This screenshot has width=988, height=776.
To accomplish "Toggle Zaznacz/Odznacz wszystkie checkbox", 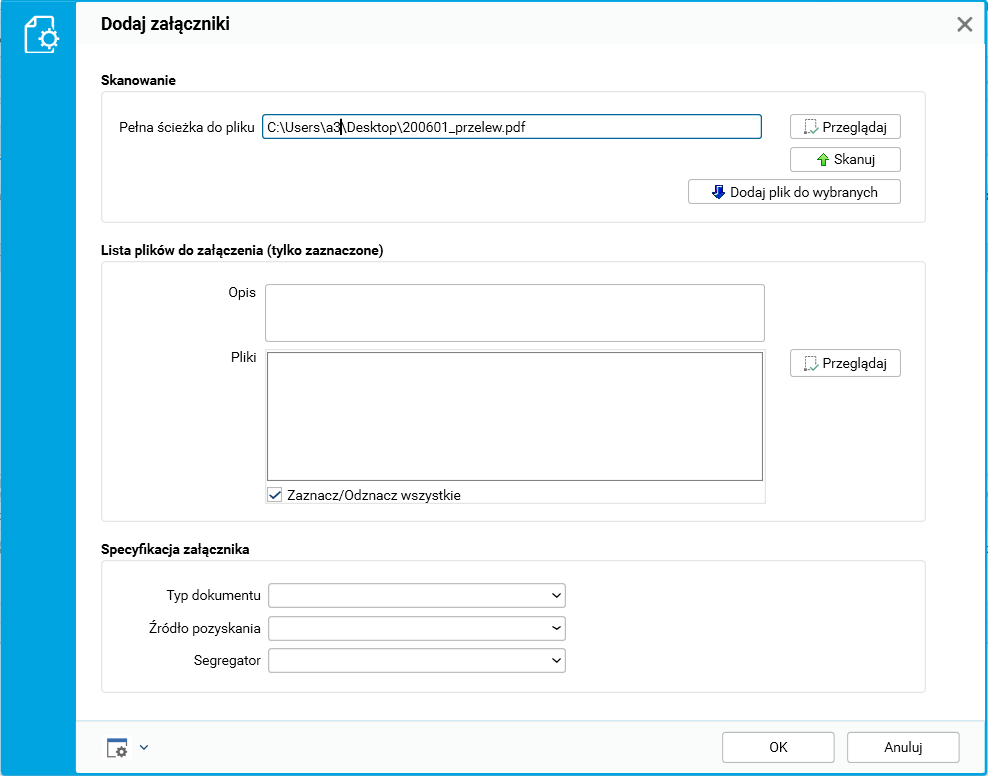I will coord(275,494).
